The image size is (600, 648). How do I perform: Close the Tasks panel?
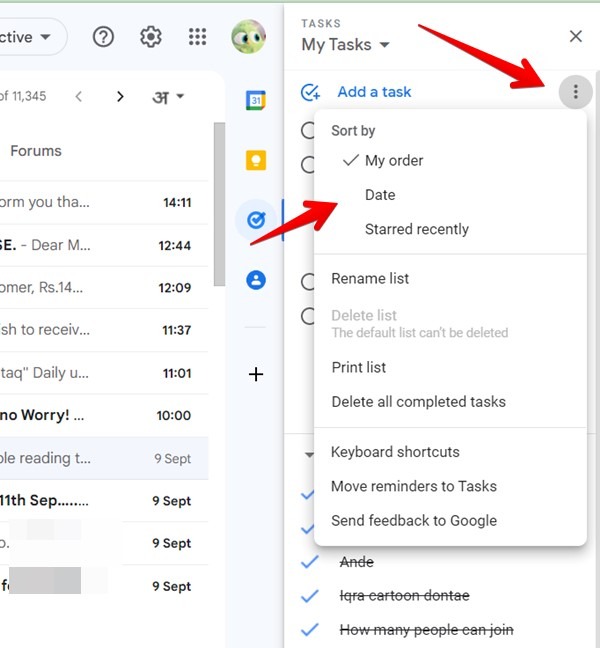576,36
